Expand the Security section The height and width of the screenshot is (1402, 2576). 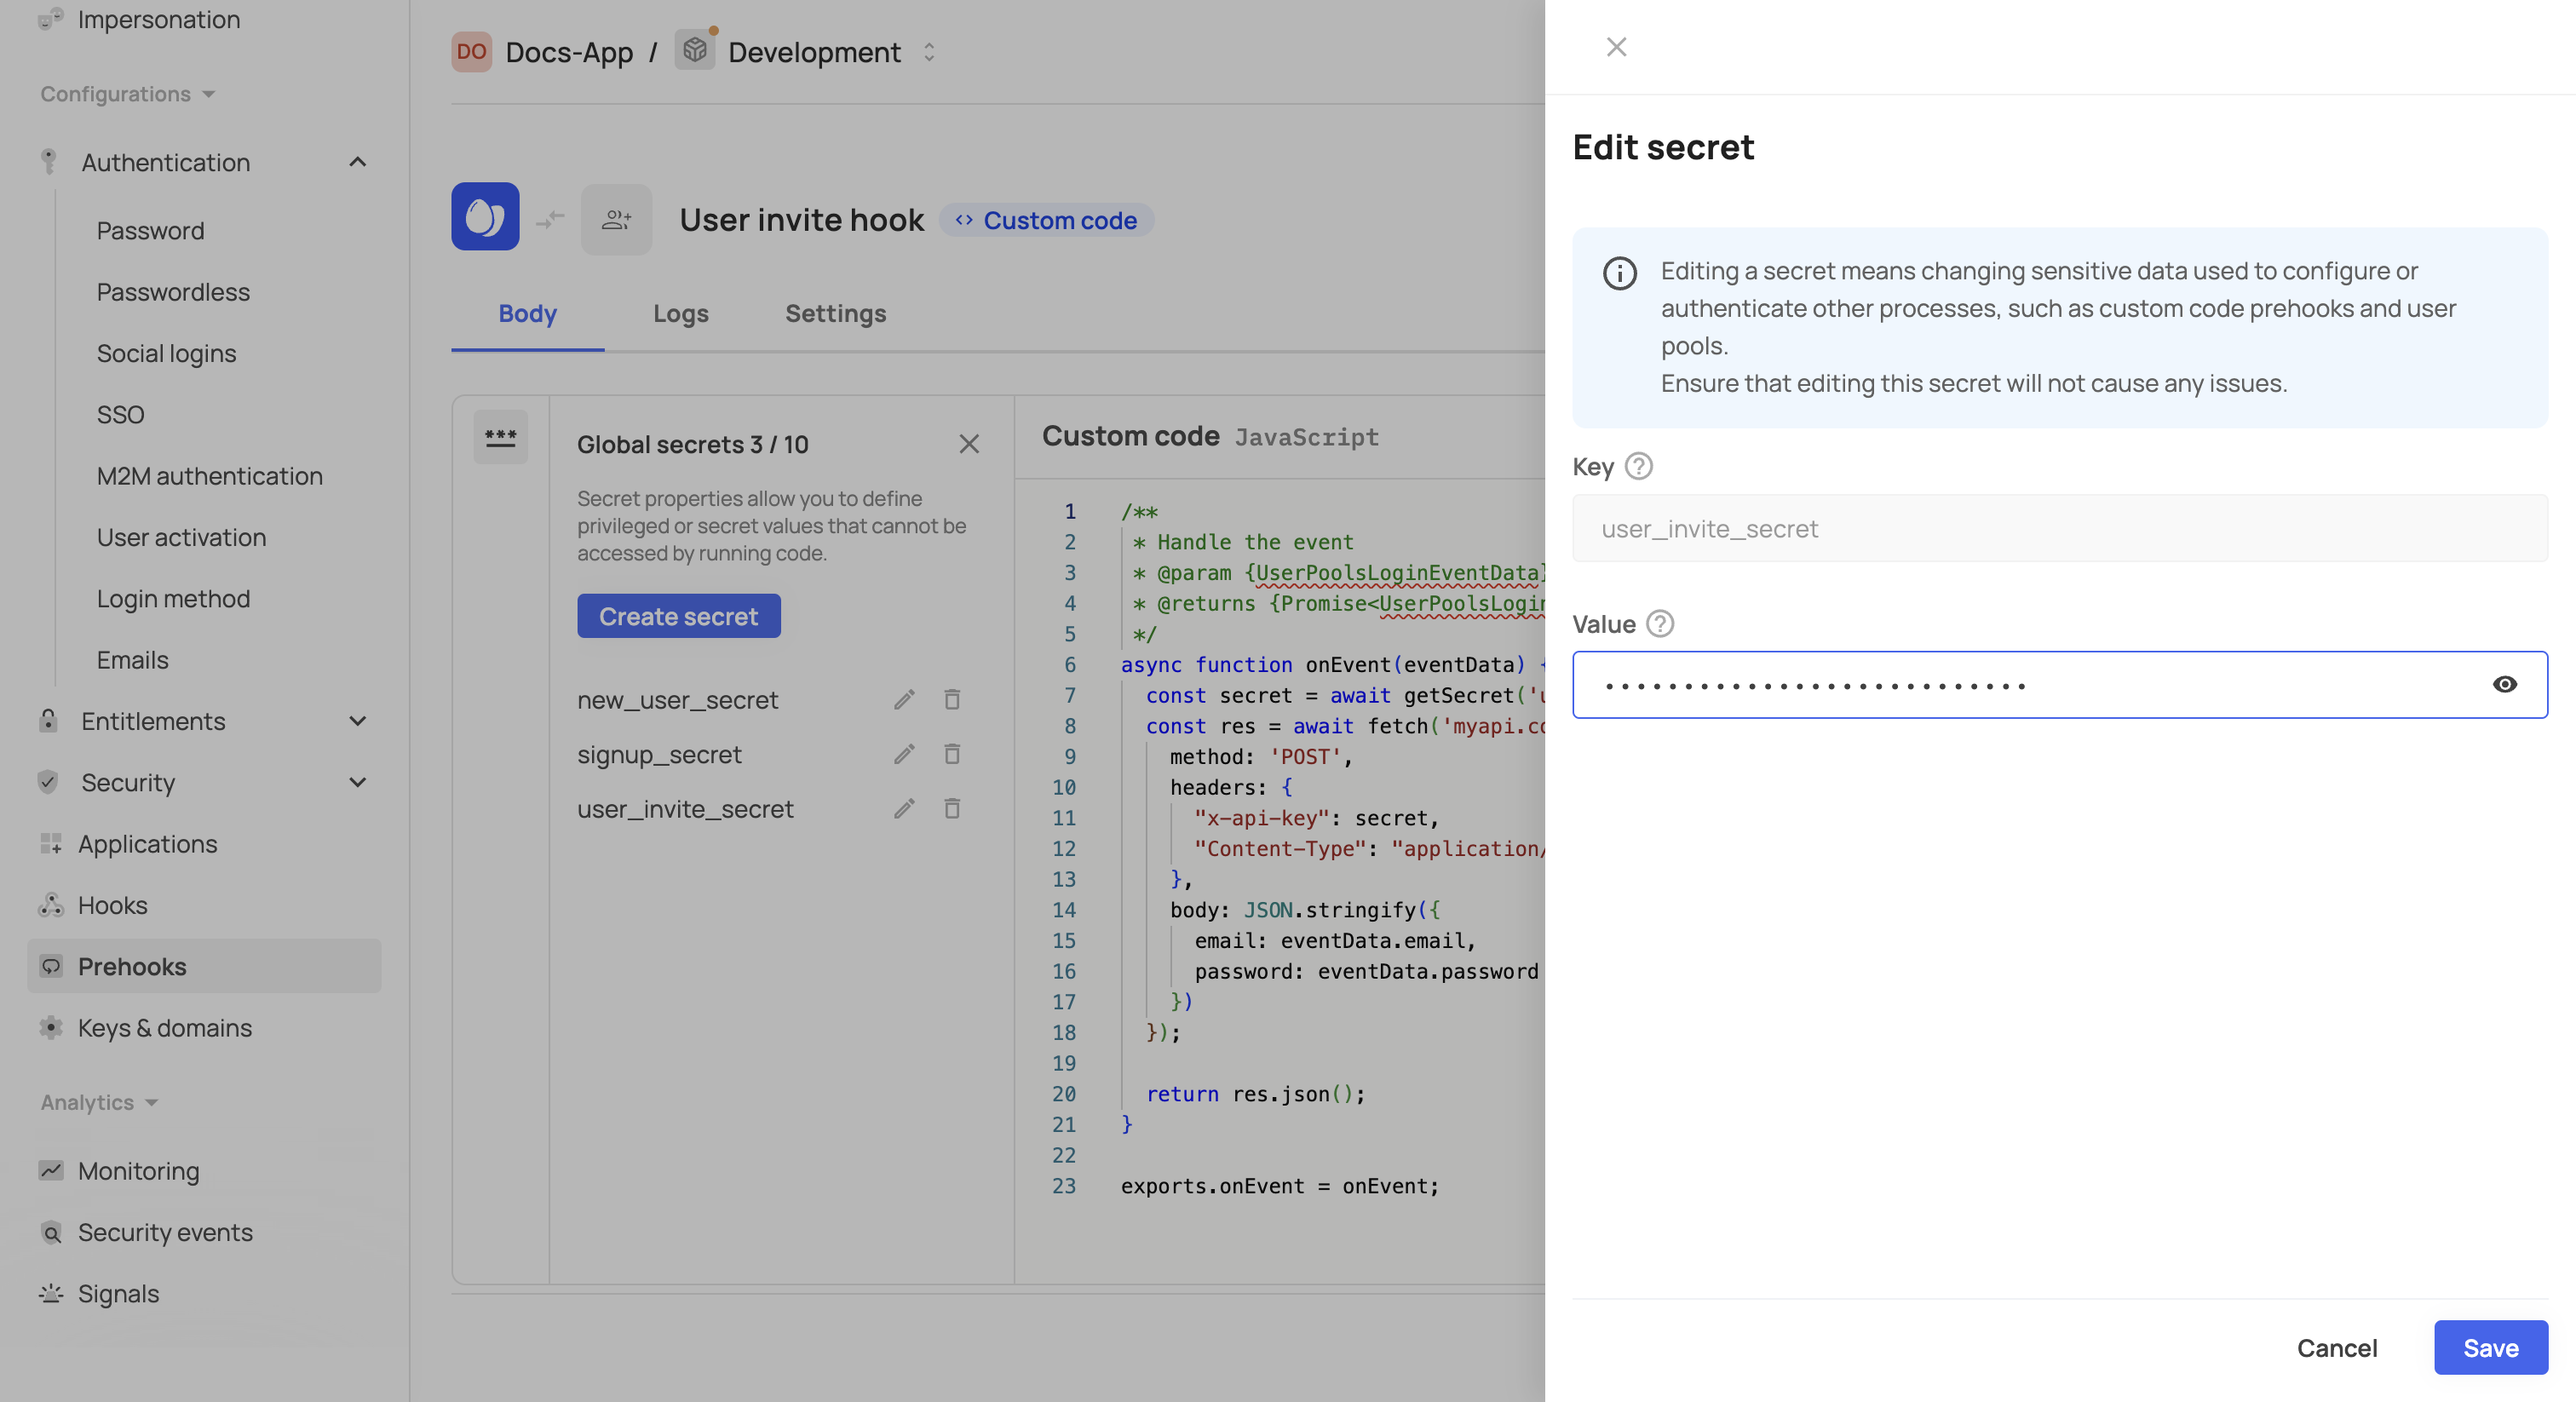coord(357,782)
